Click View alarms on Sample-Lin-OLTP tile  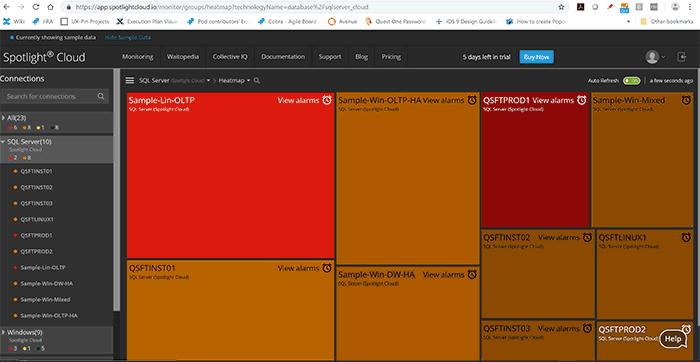(298, 100)
